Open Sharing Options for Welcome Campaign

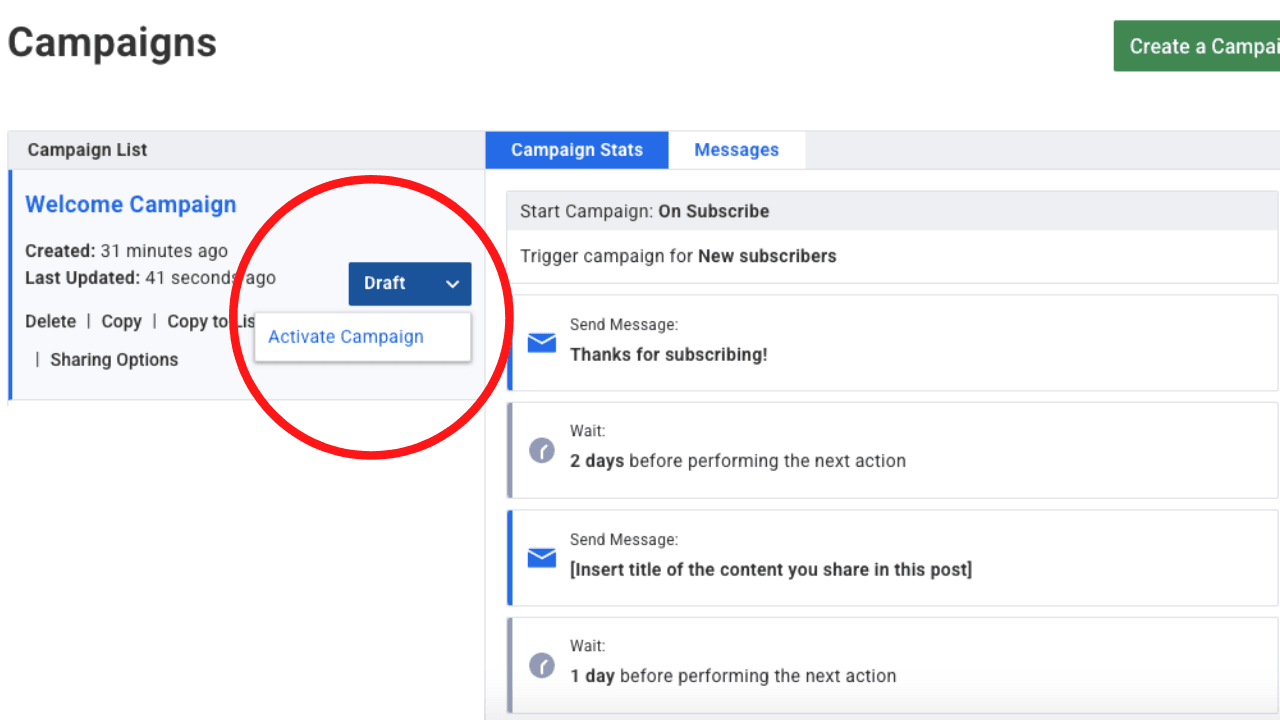tap(114, 360)
